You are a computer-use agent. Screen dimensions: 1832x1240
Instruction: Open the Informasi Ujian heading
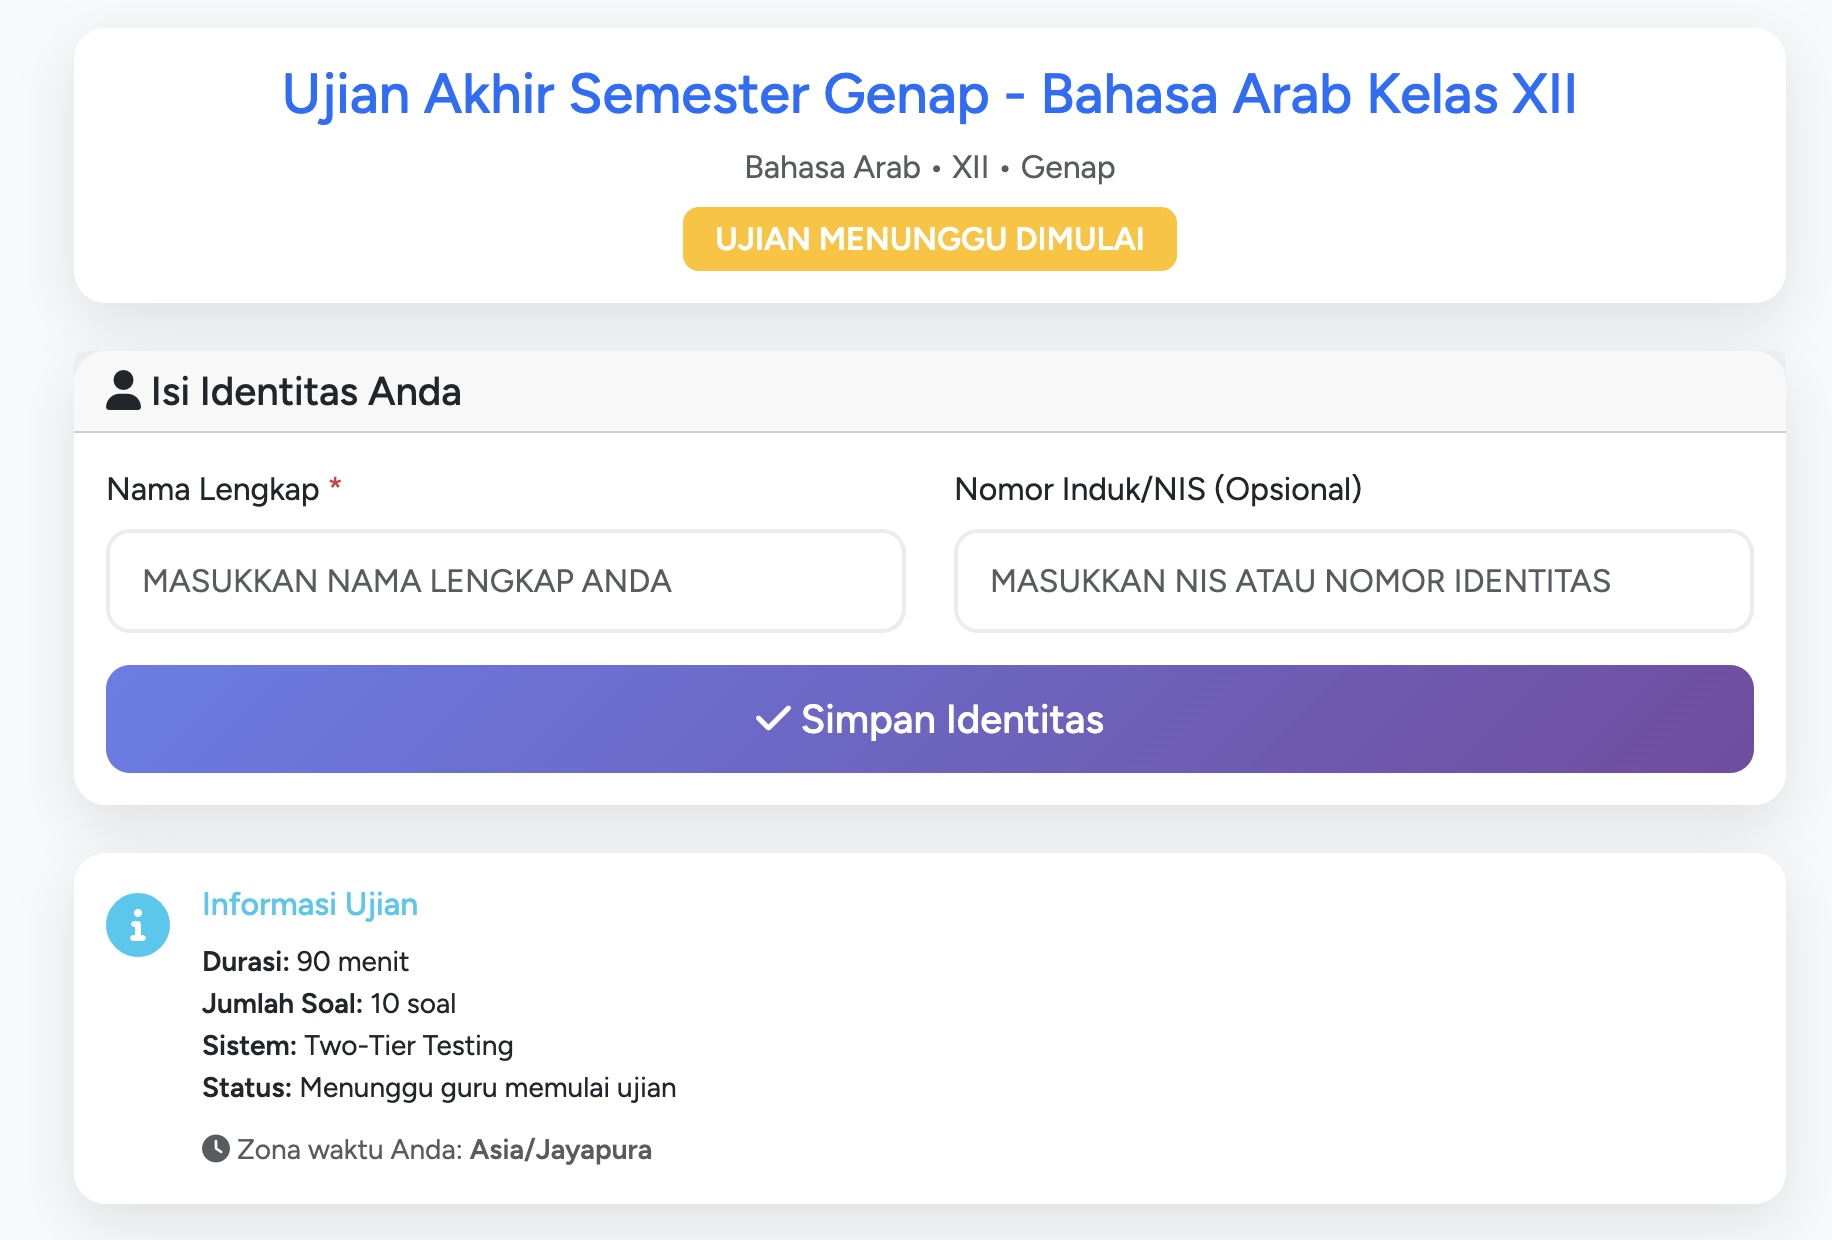[x=310, y=904]
